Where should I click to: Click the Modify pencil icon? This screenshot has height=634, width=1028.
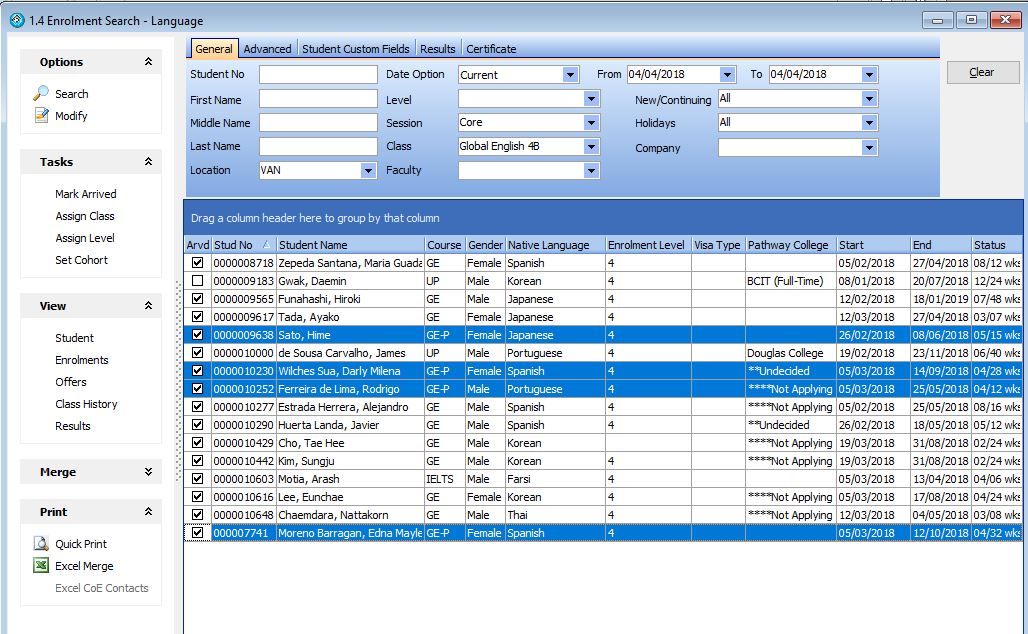coord(41,116)
